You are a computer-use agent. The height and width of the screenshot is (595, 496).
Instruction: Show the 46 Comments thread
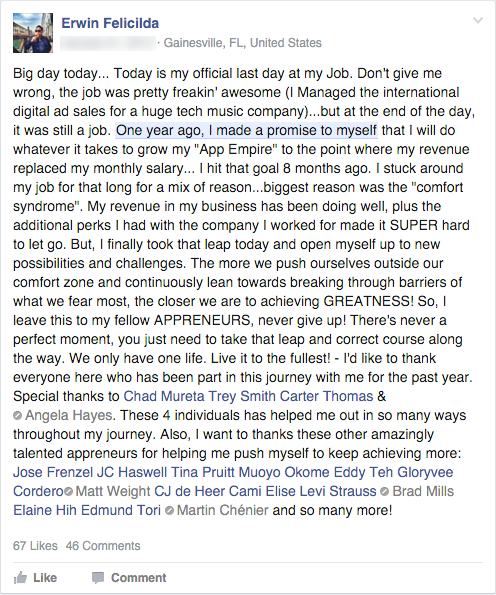click(x=103, y=546)
